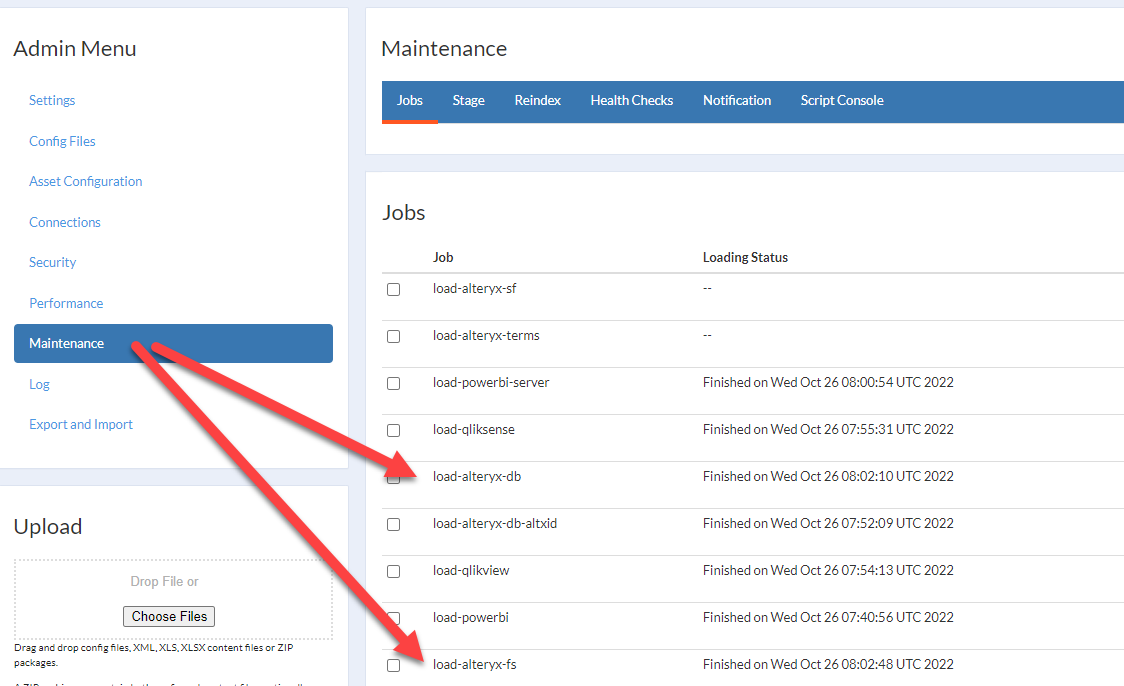The height and width of the screenshot is (686, 1124).
Task: Click the Choose Files button
Action: coord(168,616)
